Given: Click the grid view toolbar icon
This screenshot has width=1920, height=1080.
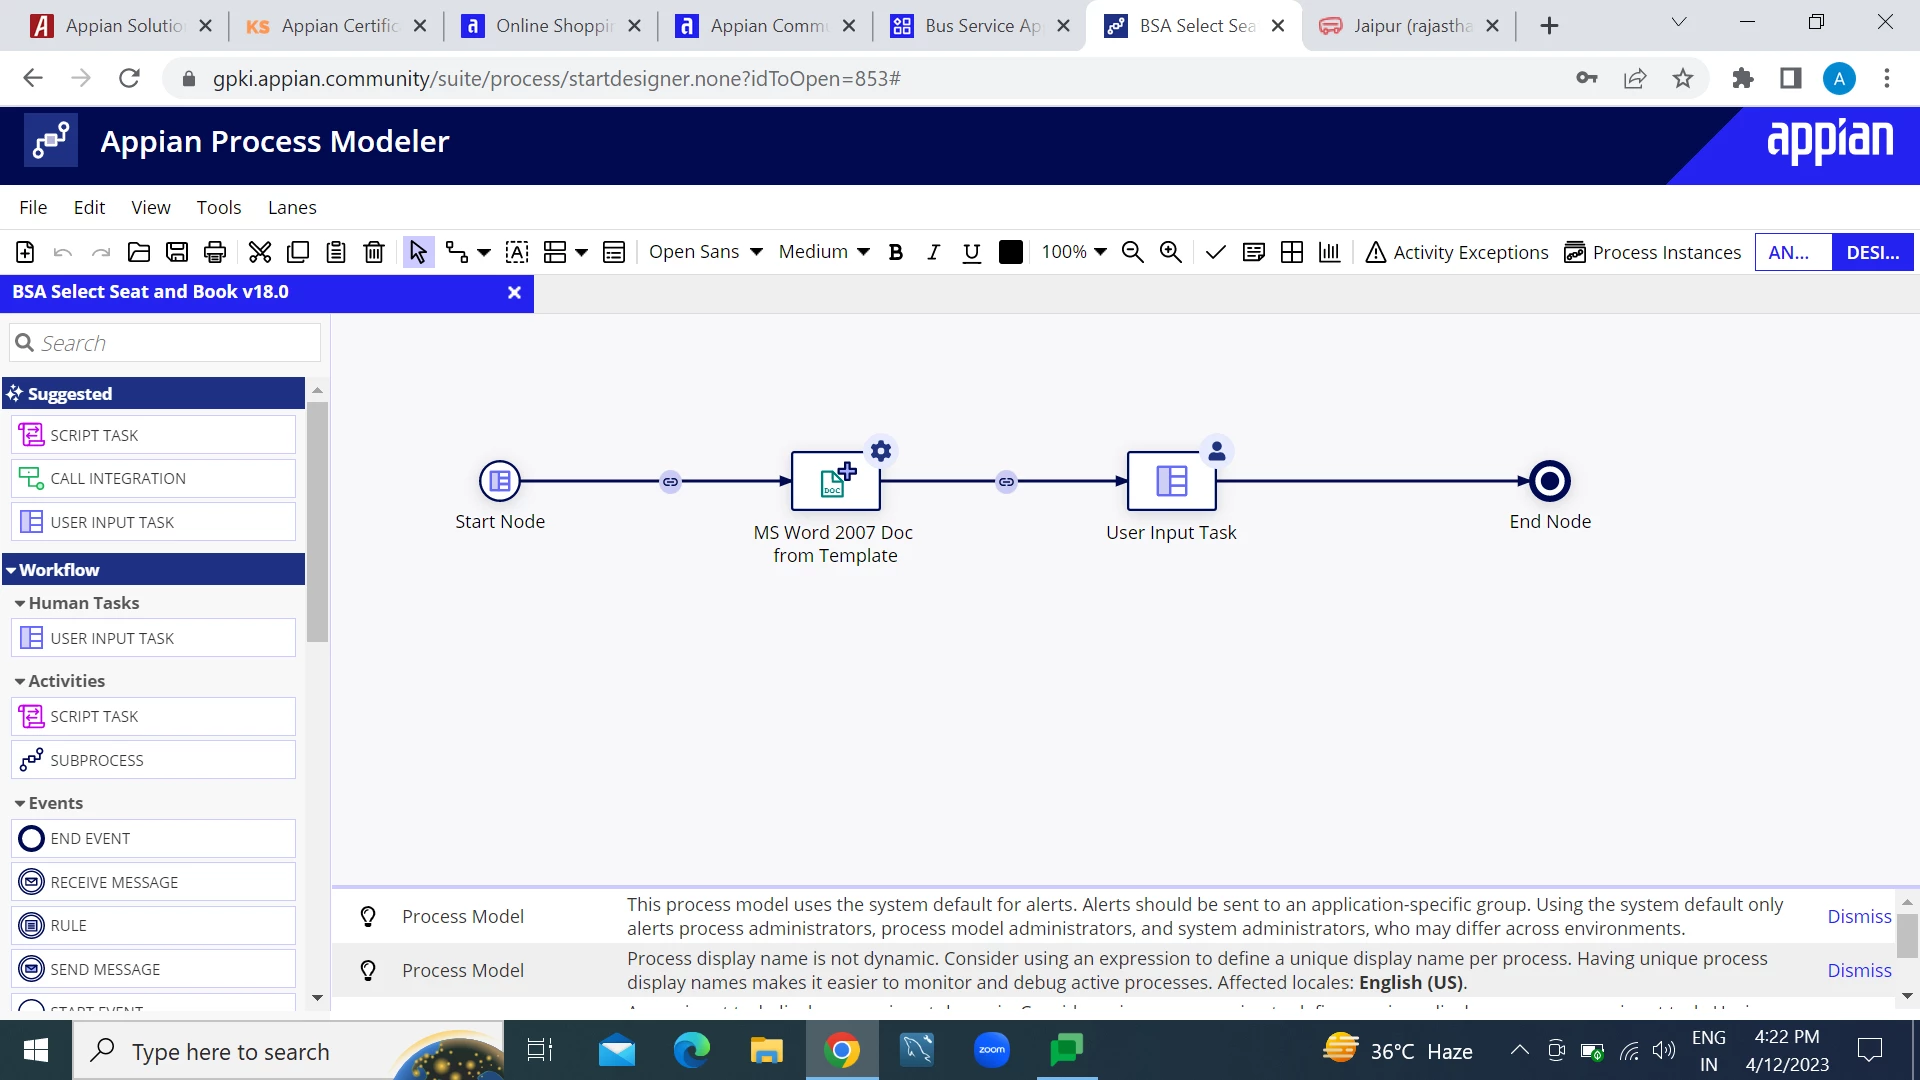Looking at the screenshot, I should pyautogui.click(x=1292, y=252).
